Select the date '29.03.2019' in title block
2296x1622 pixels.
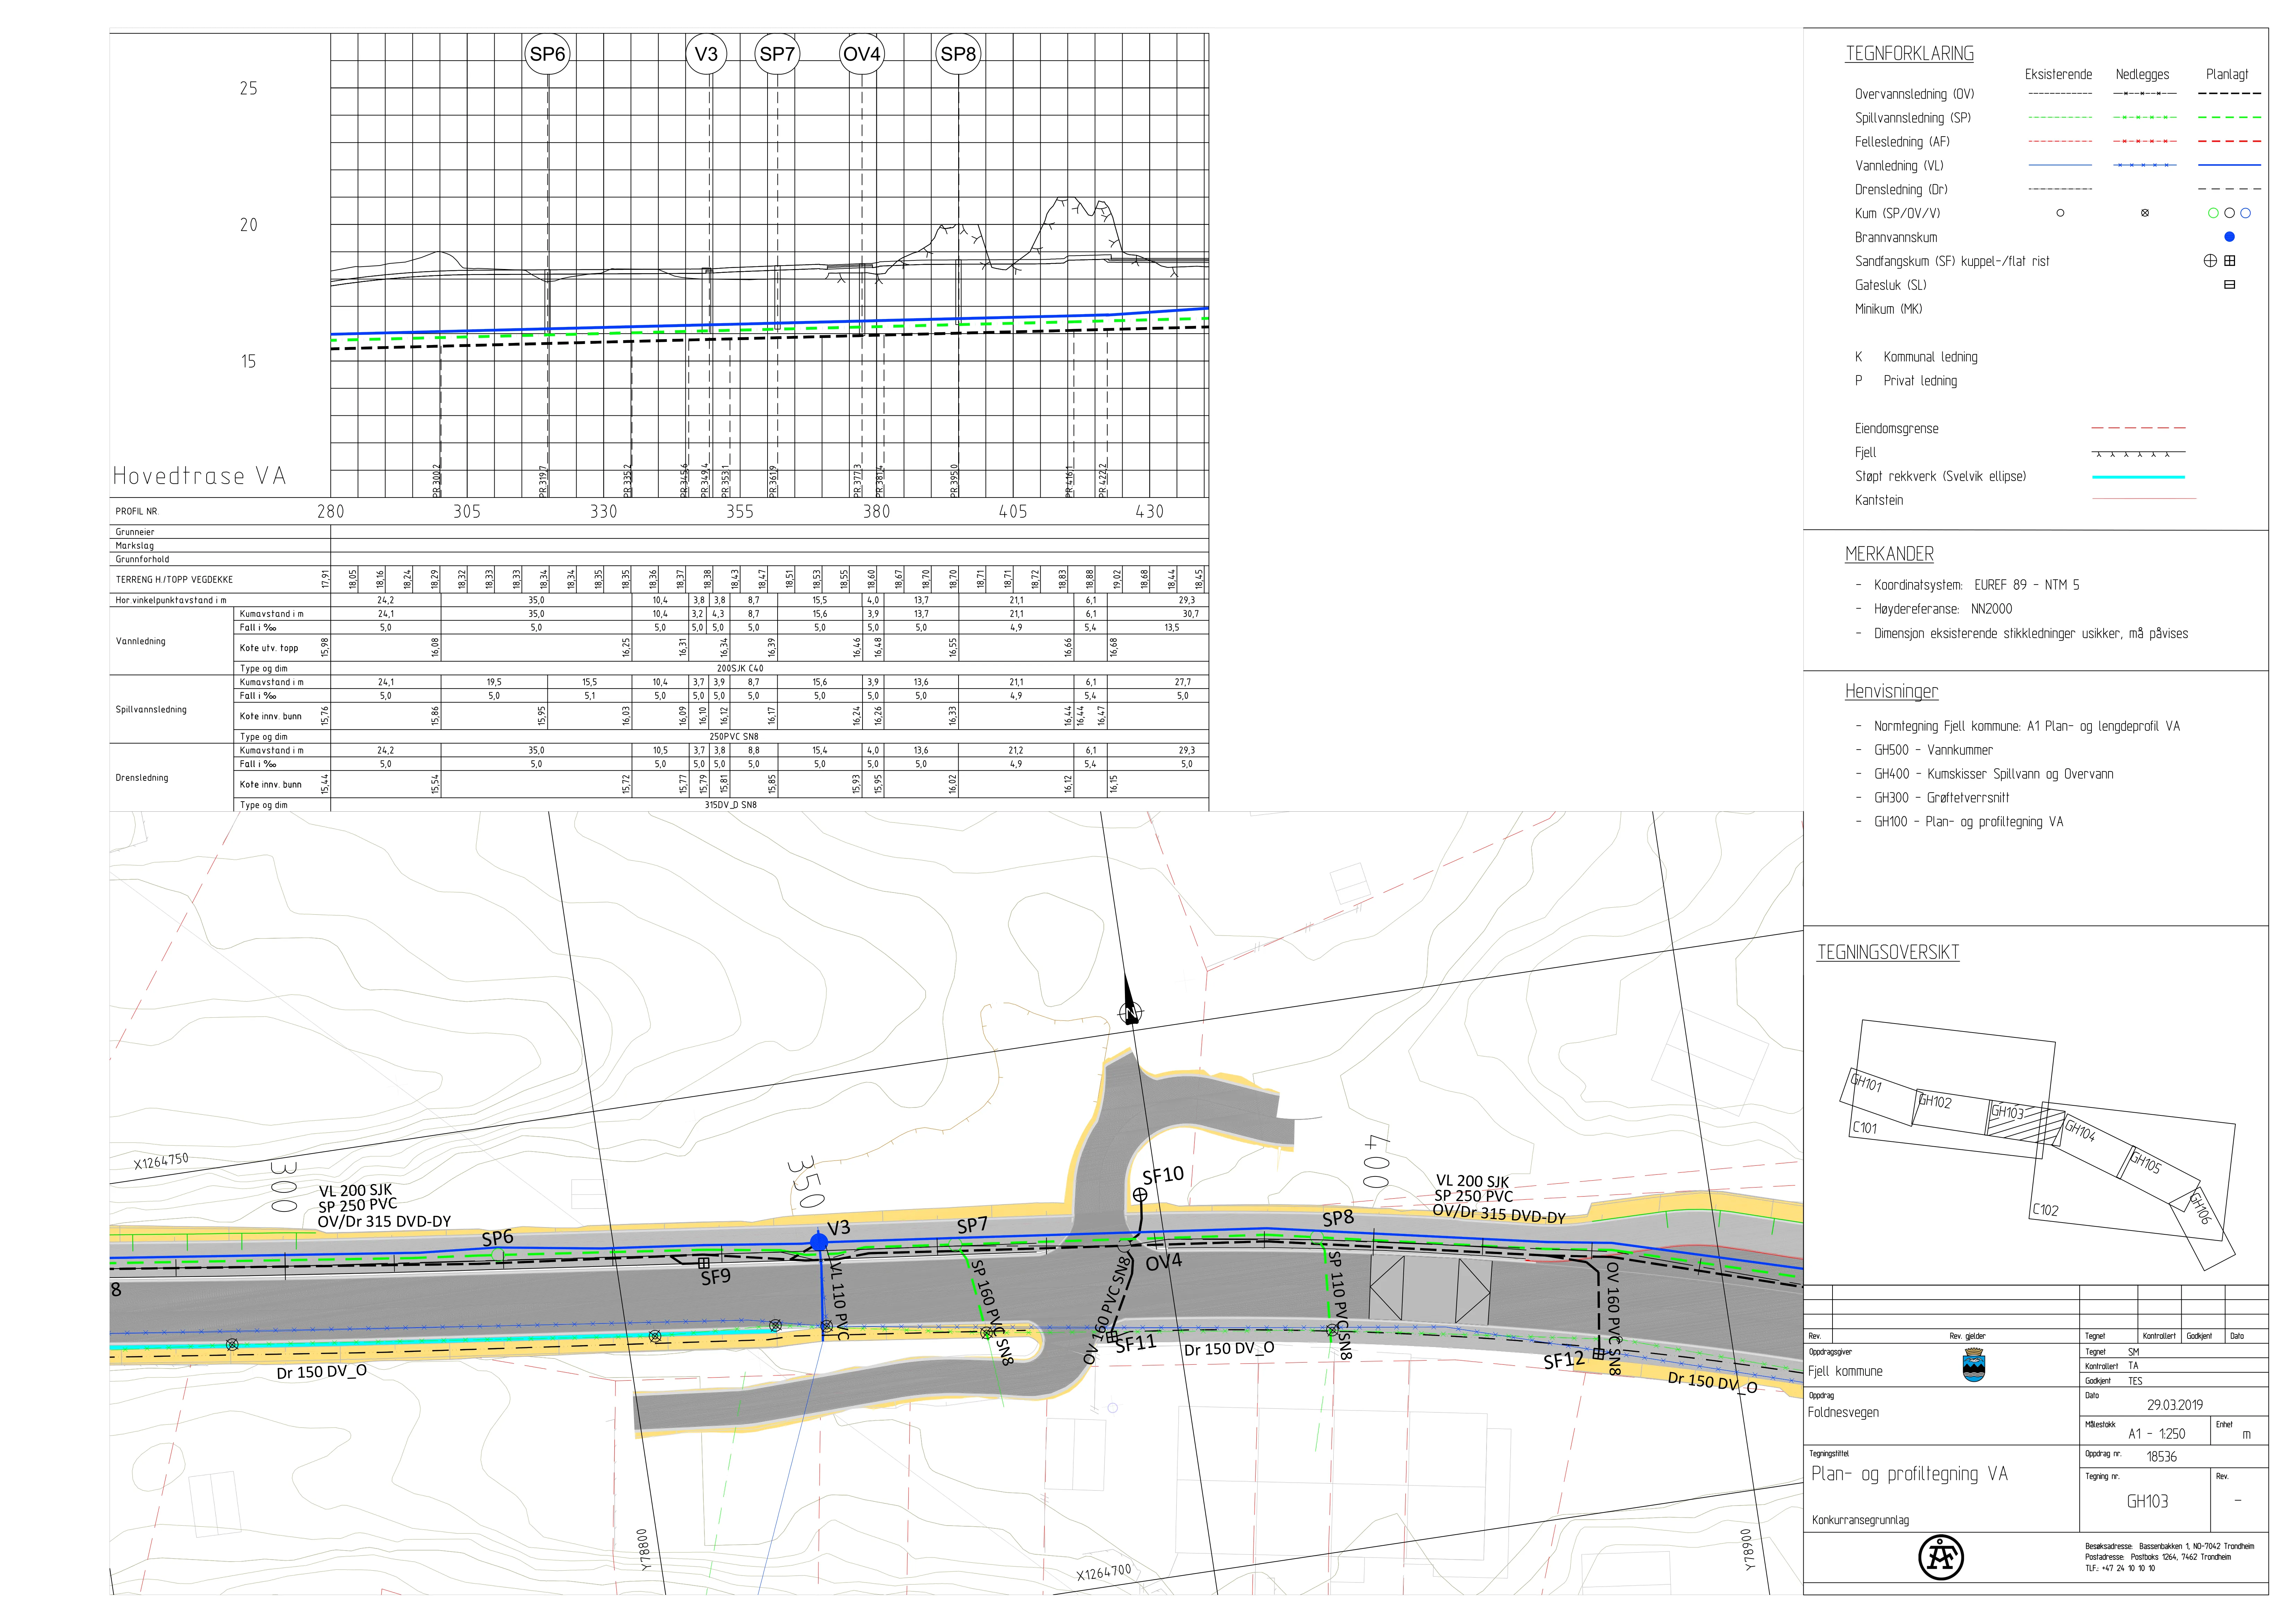[x=2175, y=1405]
